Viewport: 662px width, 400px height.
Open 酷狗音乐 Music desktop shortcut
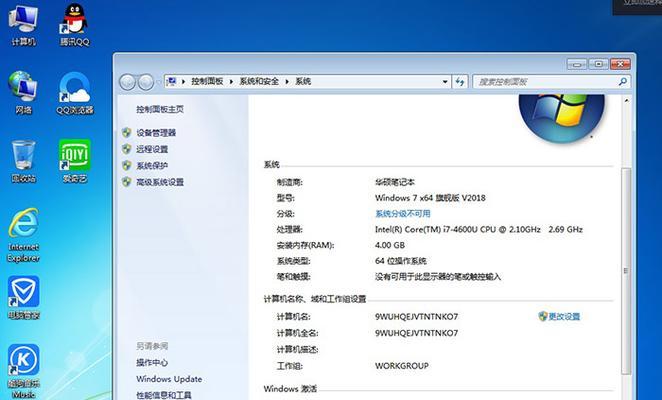pyautogui.click(x=23, y=372)
